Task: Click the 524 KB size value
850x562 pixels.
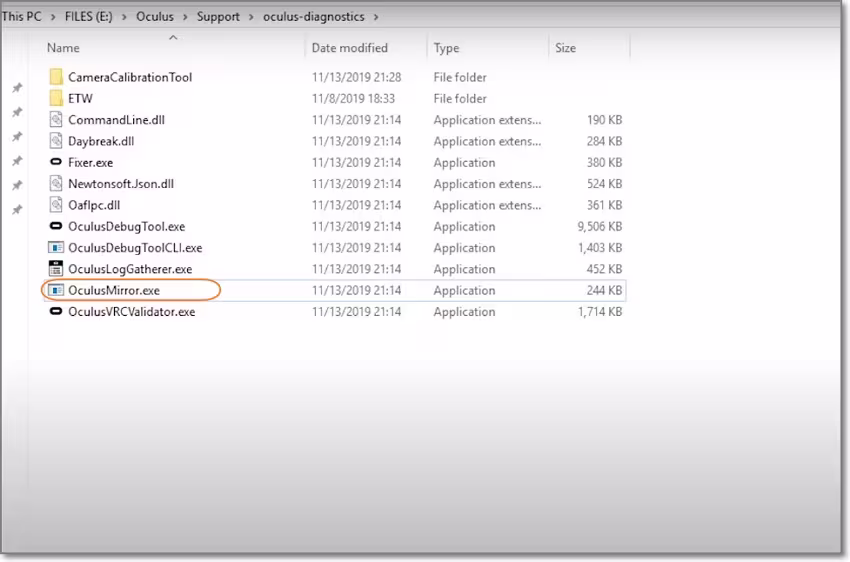Action: pyautogui.click(x=604, y=184)
